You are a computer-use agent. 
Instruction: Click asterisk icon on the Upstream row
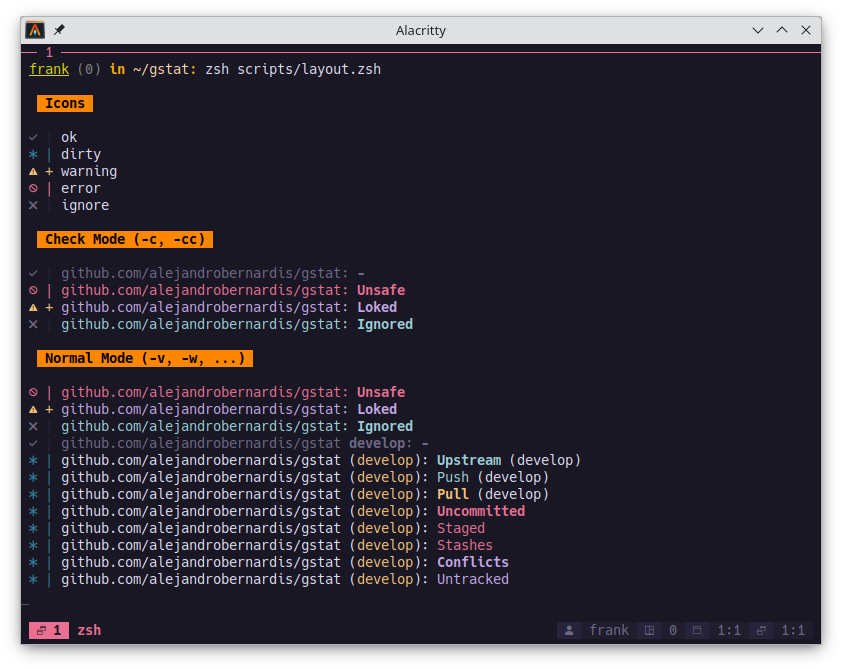[x=33, y=460]
